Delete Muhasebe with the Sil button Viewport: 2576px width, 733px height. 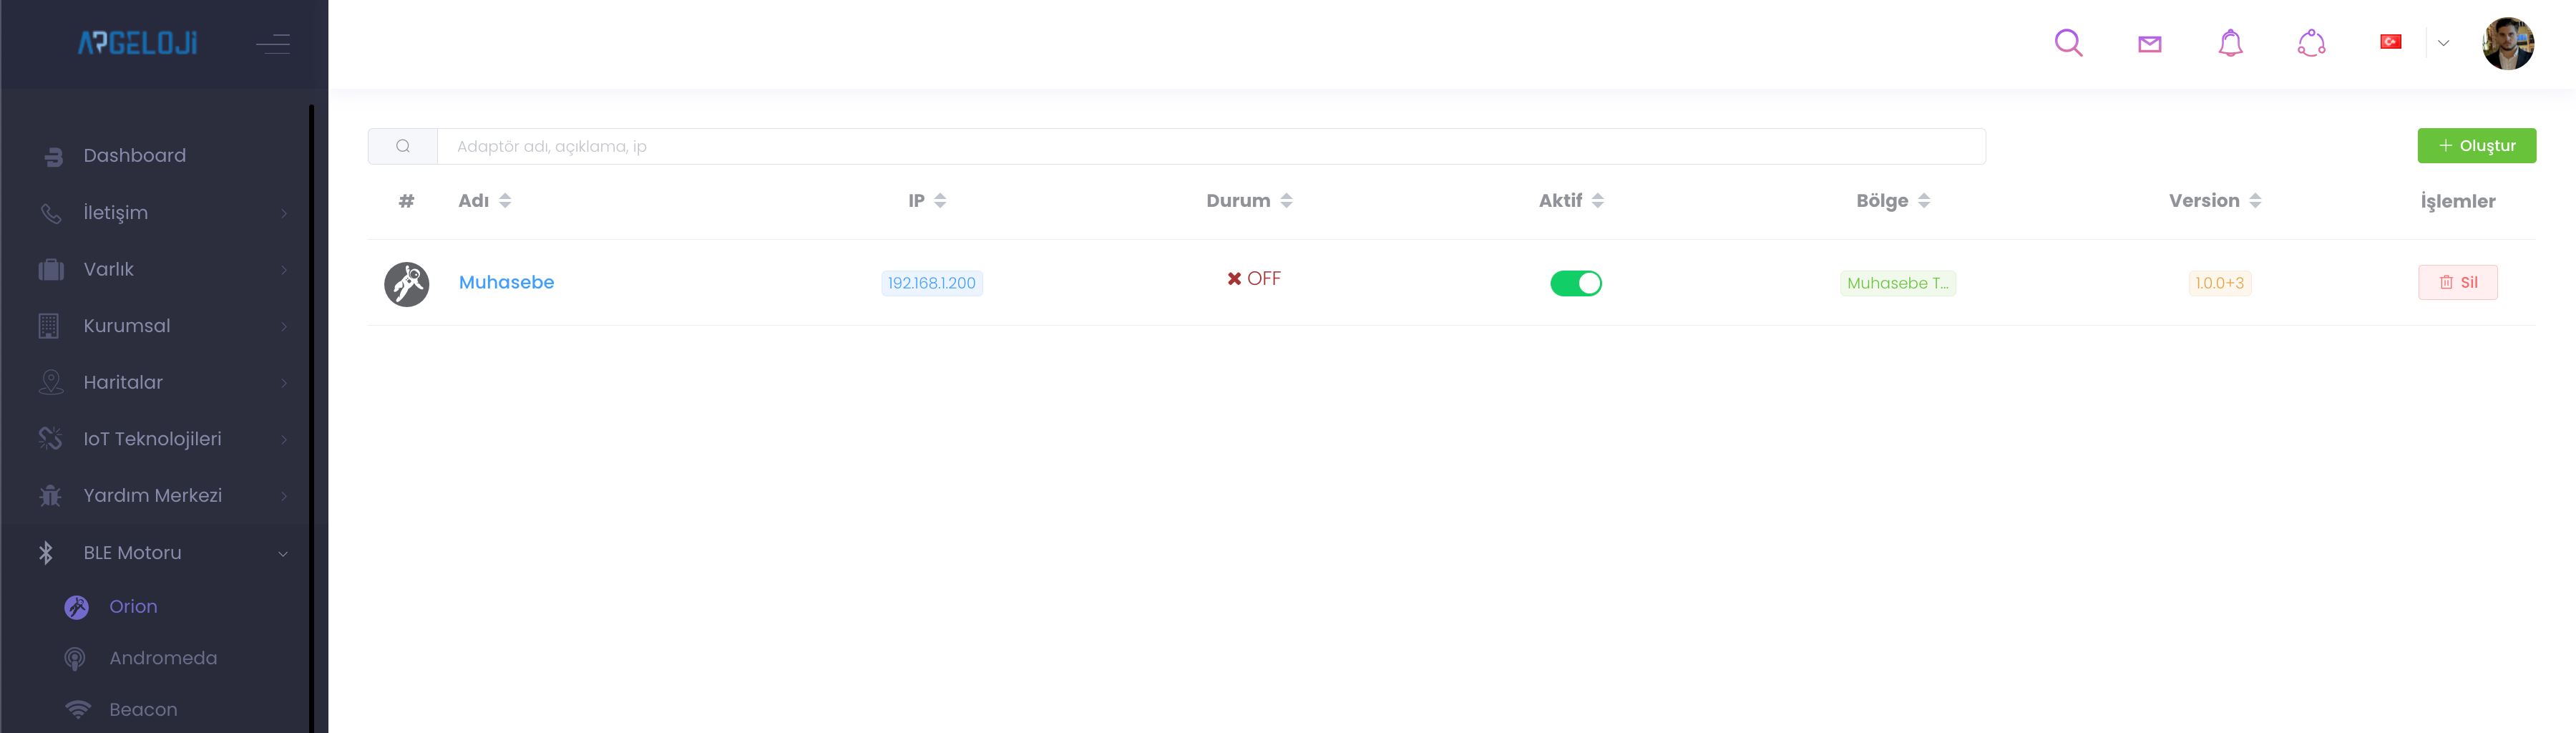pos(2457,283)
